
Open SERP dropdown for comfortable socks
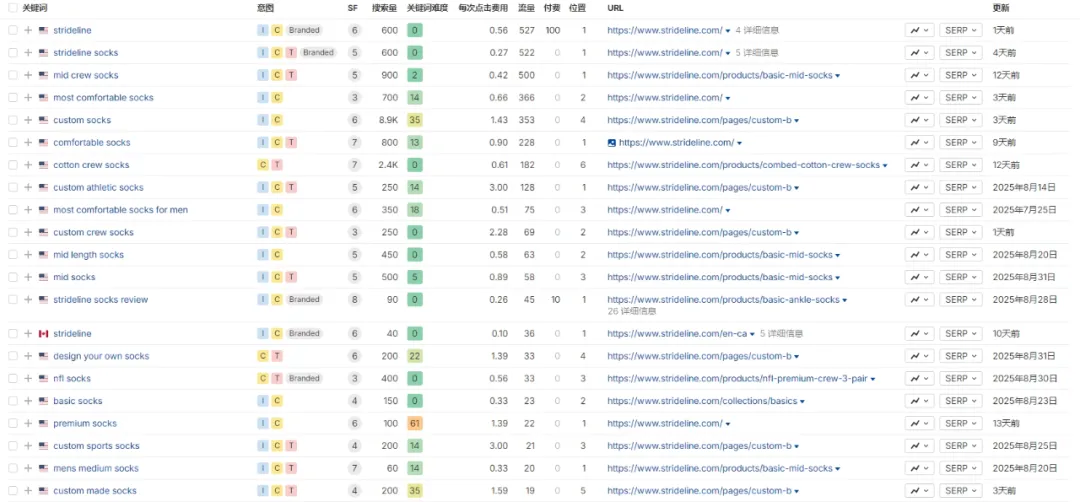click(x=961, y=143)
